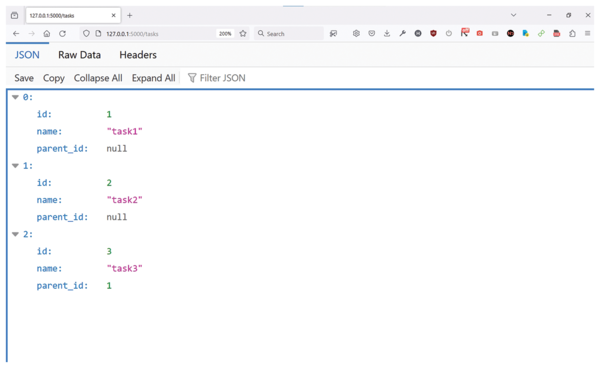Click the null parent_id value of item 0

[117, 148]
